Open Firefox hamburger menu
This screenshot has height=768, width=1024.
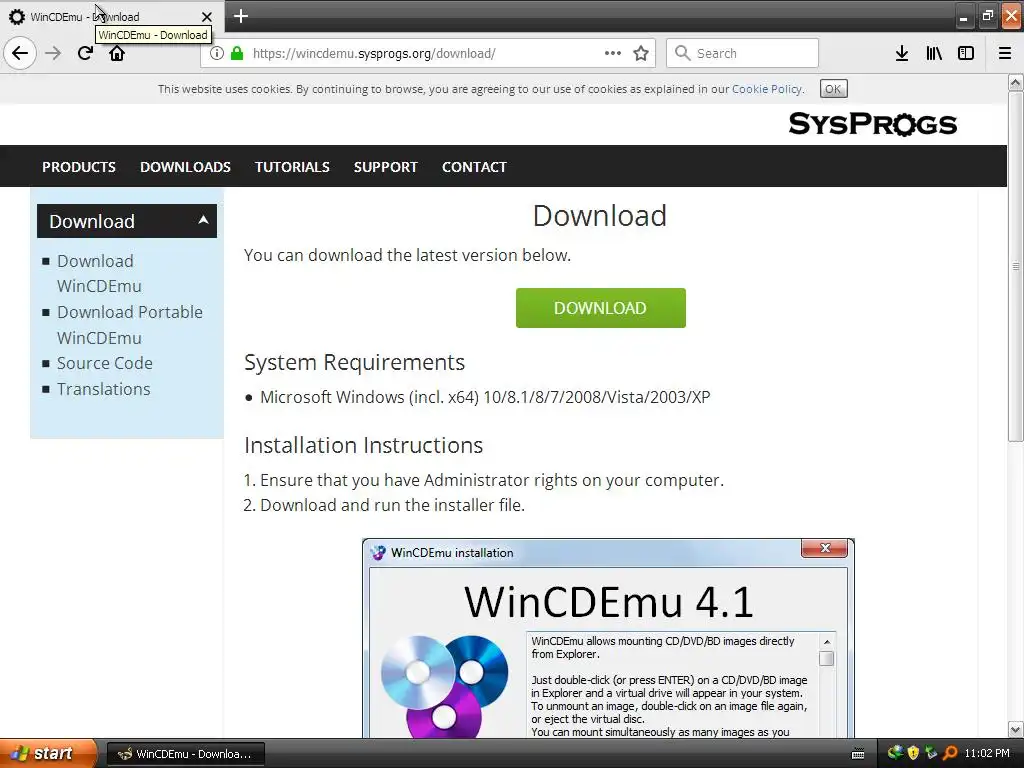(x=1005, y=54)
